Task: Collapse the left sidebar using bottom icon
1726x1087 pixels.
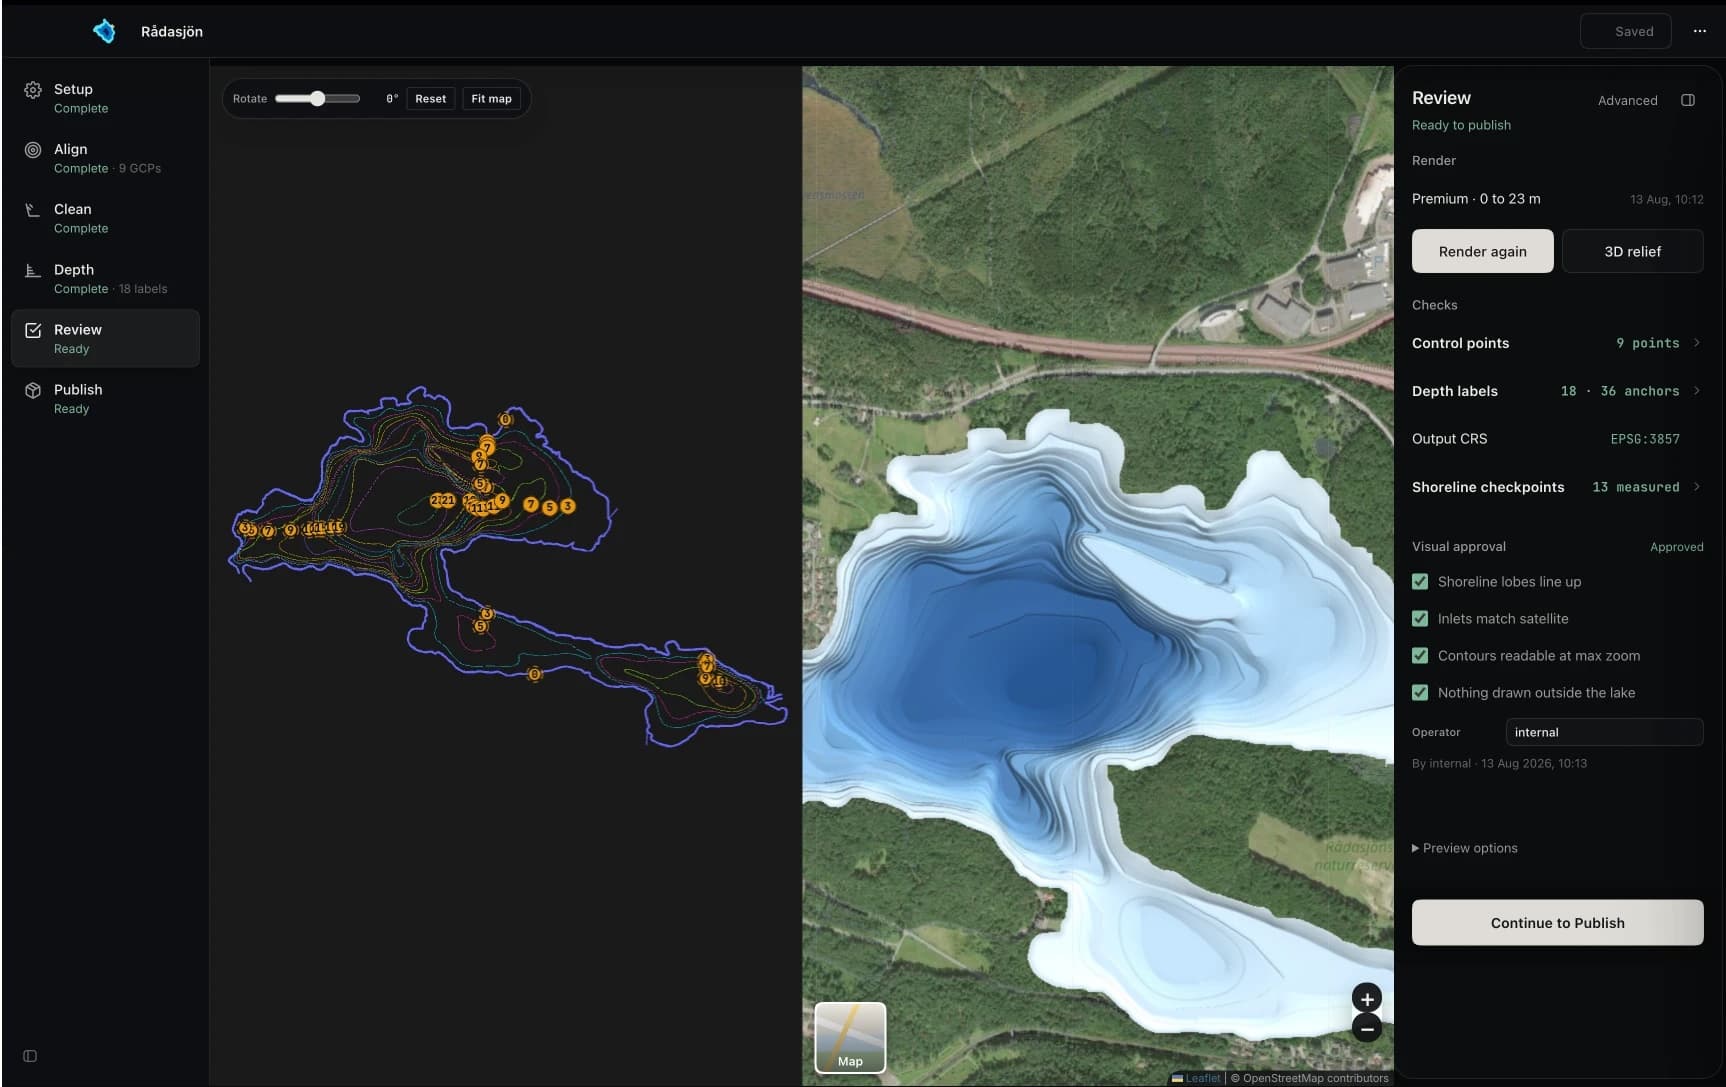Action: tap(30, 1056)
